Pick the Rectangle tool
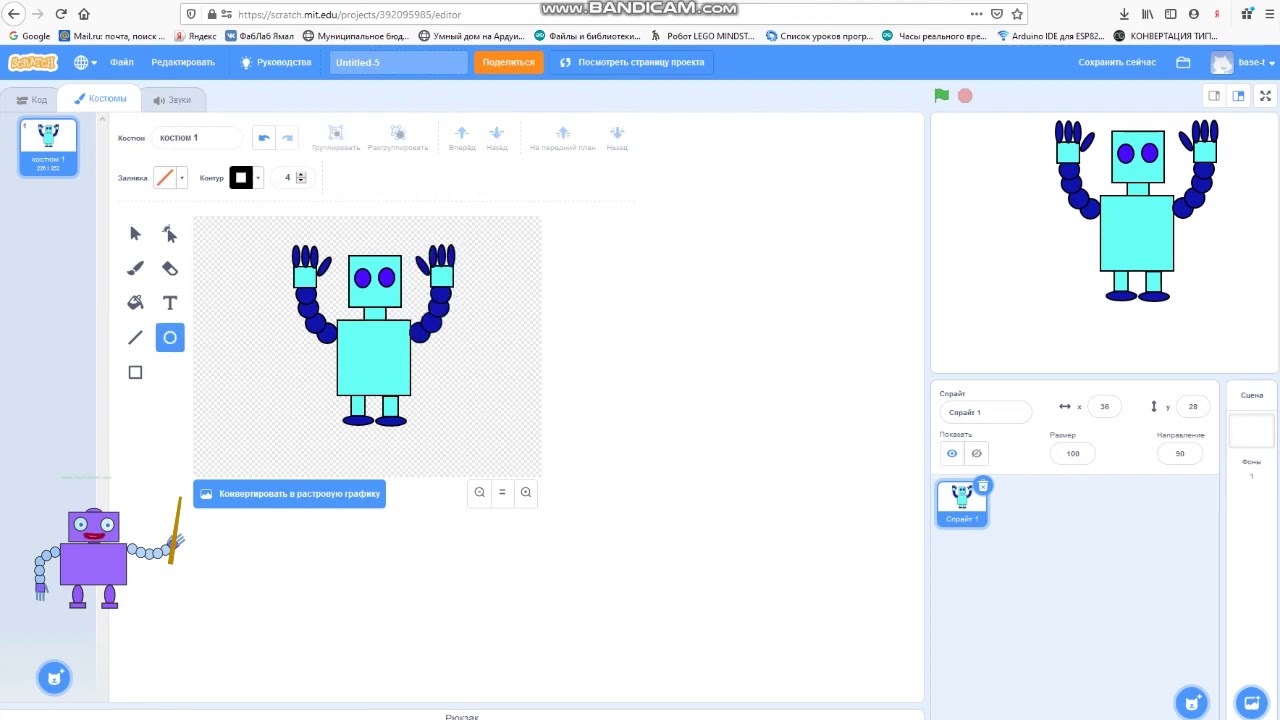 (135, 373)
